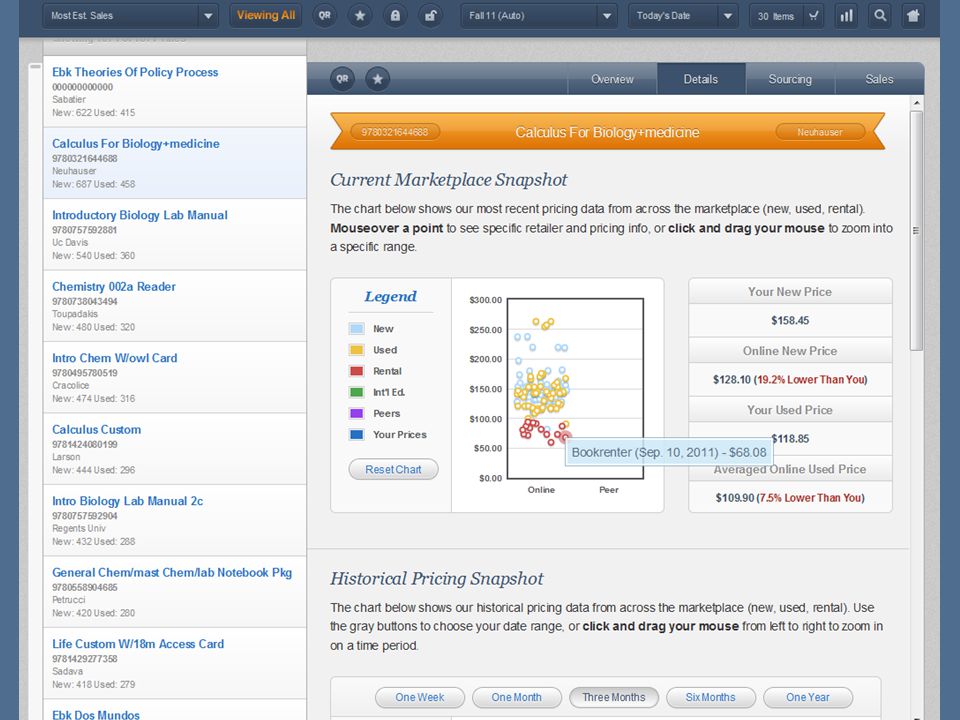
Task: Switch to the Overview tab
Action: pos(612,79)
